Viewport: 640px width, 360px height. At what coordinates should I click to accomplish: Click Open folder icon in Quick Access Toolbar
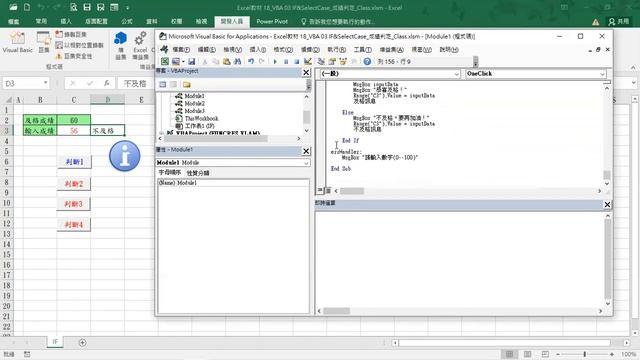click(13, 7)
